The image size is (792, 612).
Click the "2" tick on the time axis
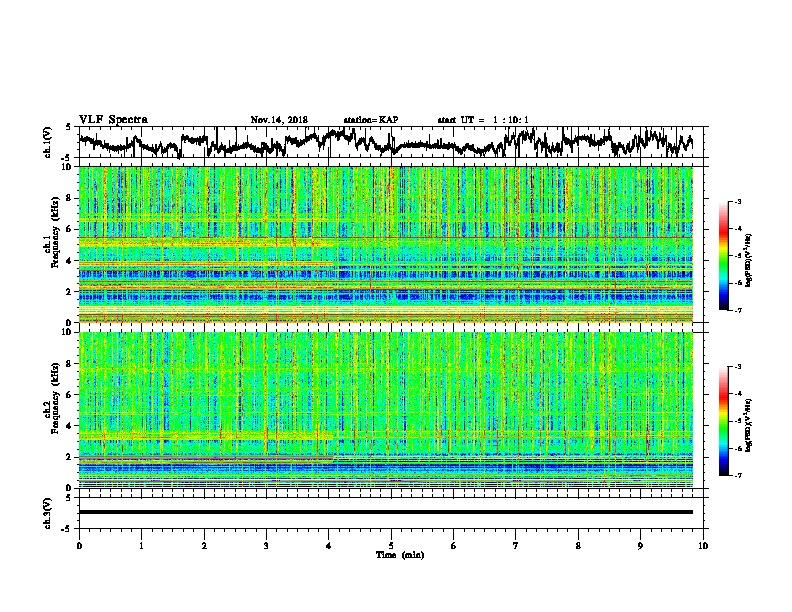[x=204, y=546]
